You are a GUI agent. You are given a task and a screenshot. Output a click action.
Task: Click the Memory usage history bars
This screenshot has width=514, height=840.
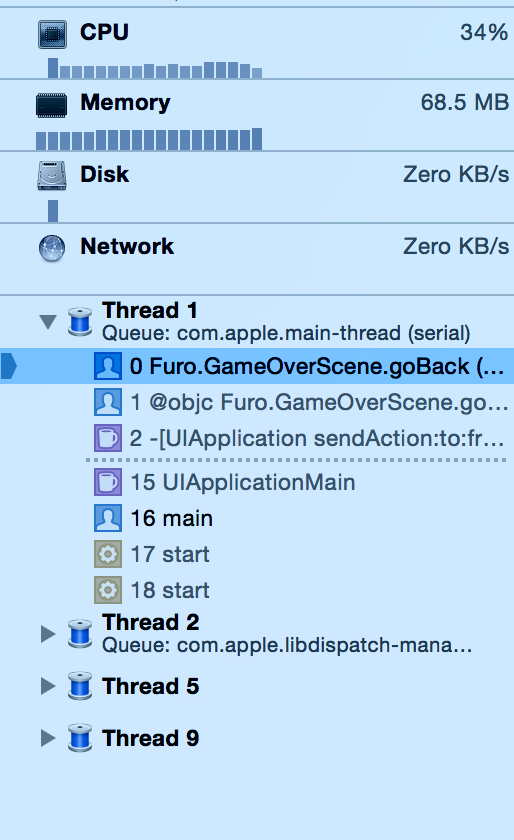[149, 139]
